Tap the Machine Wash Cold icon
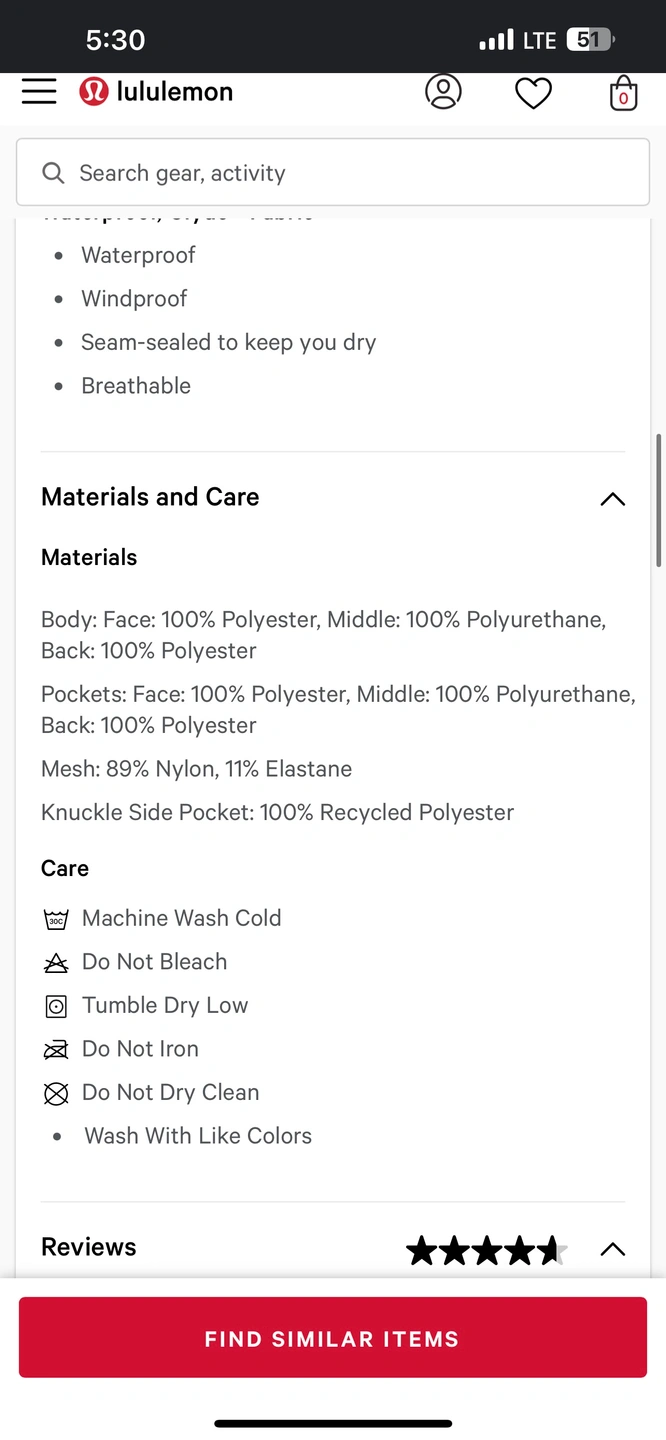Image resolution: width=666 pixels, height=1440 pixels. (x=56, y=919)
